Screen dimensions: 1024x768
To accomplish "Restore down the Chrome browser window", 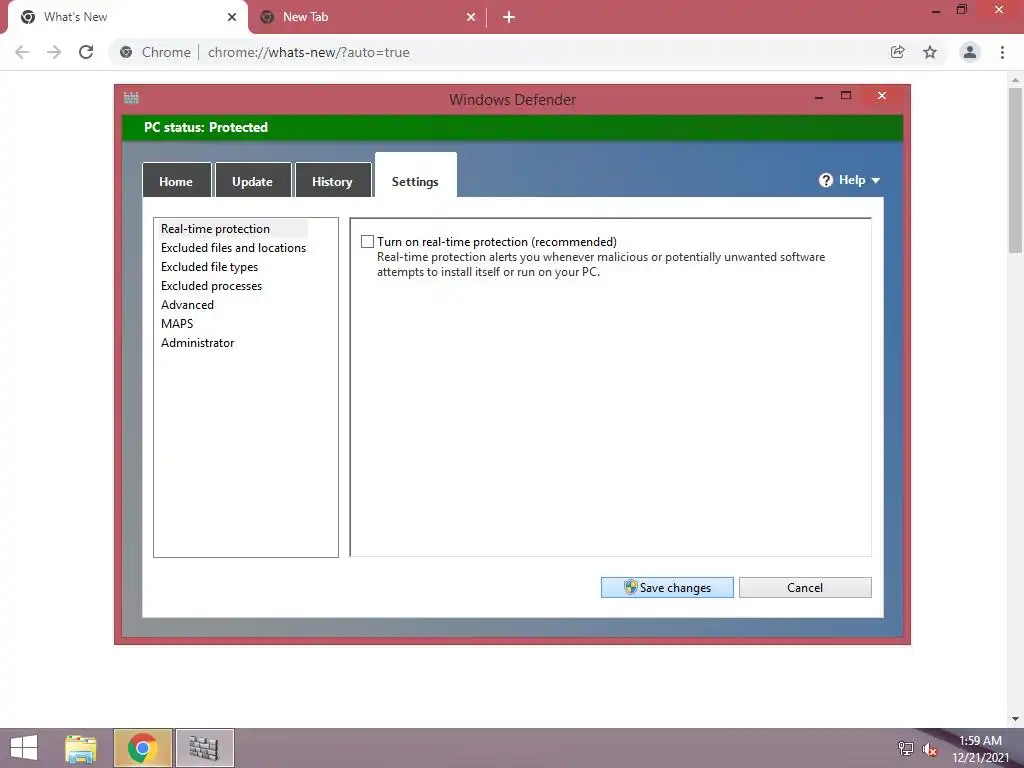I will (961, 10).
